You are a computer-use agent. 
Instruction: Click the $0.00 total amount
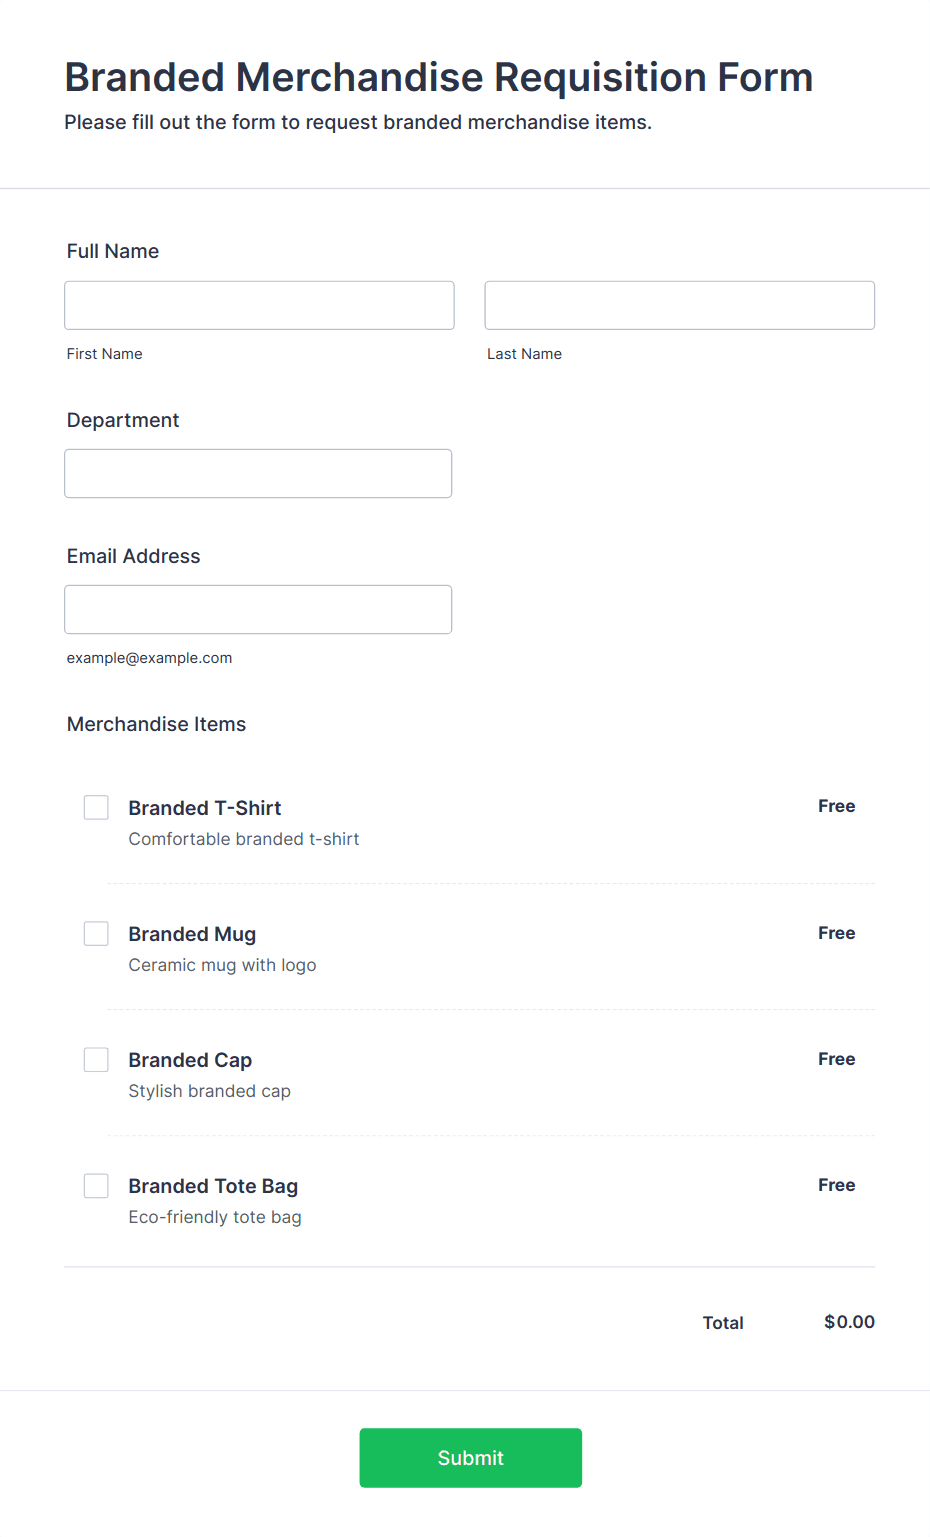pyautogui.click(x=849, y=1322)
